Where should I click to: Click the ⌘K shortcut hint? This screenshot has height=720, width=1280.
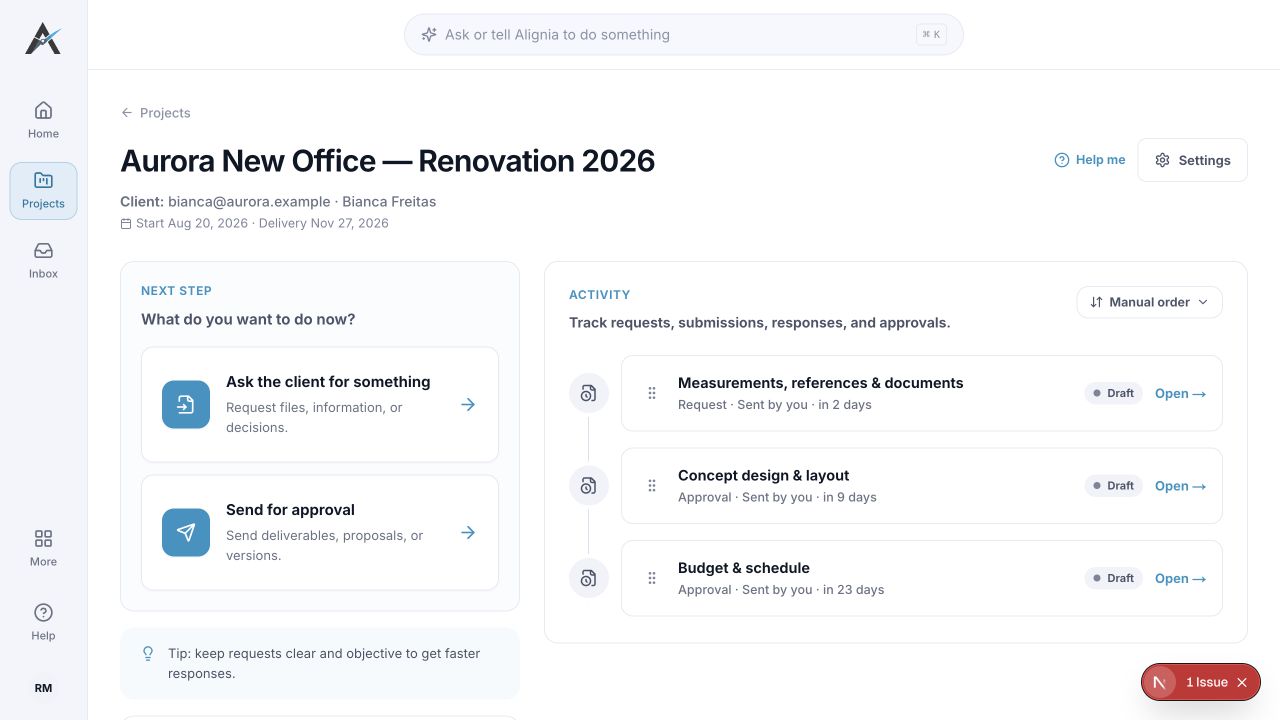(x=931, y=34)
